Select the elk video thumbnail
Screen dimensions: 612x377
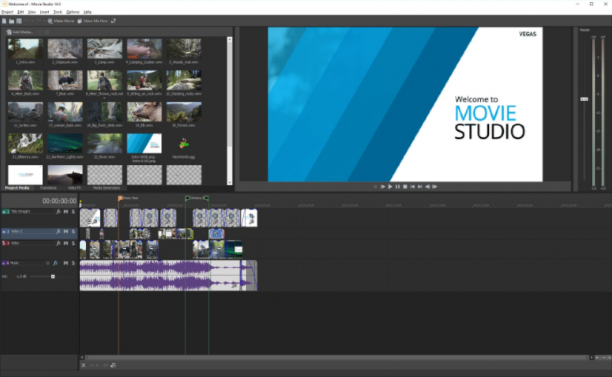point(144,112)
